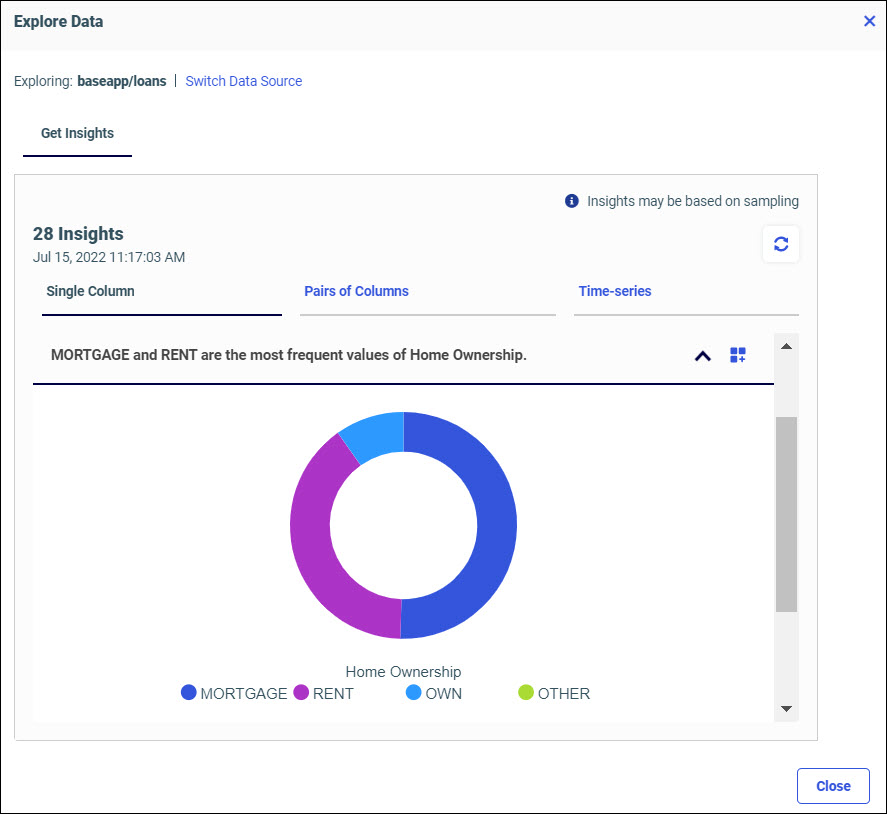This screenshot has width=887, height=814.
Task: Click the info icon beside sampling note
Action: [x=572, y=201]
